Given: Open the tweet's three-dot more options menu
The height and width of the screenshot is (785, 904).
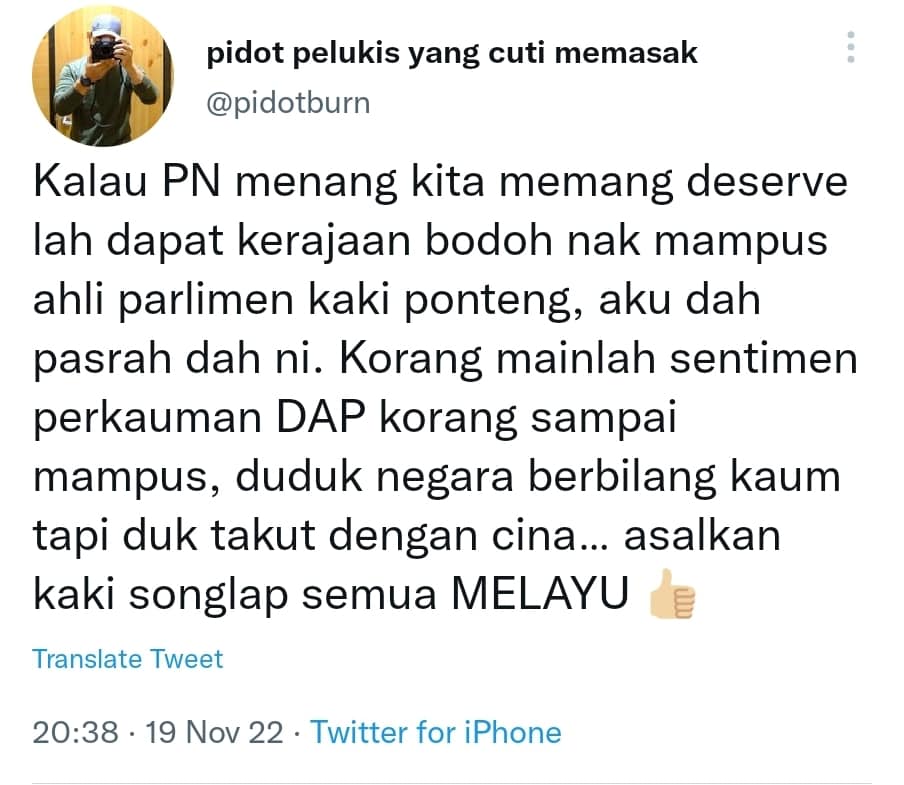Looking at the screenshot, I should (851, 47).
